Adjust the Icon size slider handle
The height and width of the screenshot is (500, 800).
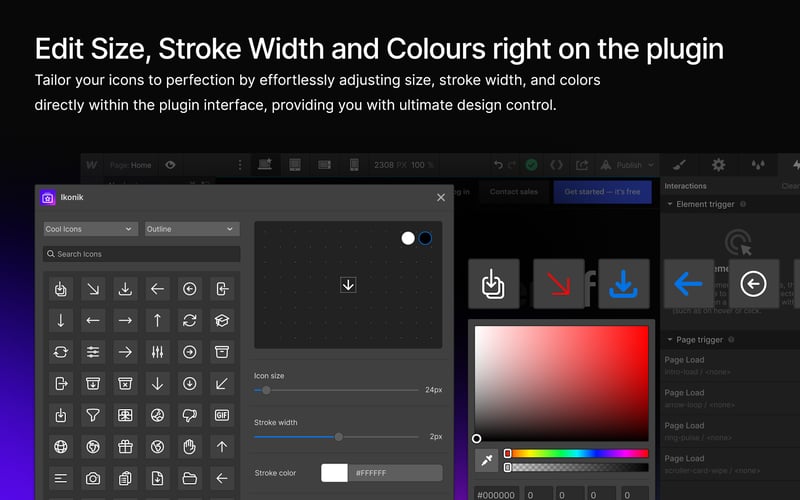click(x=266, y=390)
